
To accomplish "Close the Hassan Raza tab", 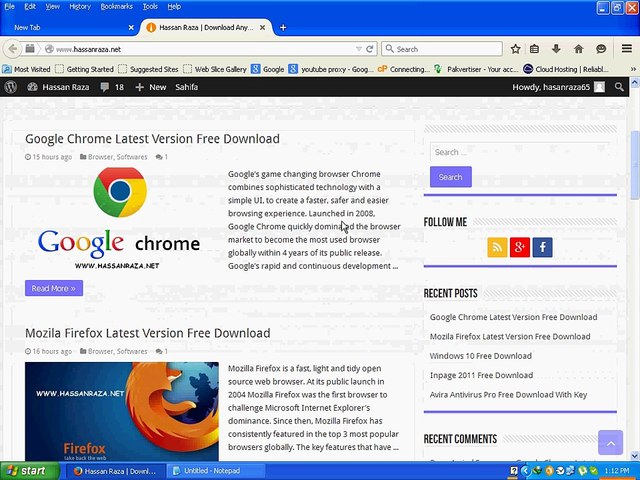I will 262,28.
